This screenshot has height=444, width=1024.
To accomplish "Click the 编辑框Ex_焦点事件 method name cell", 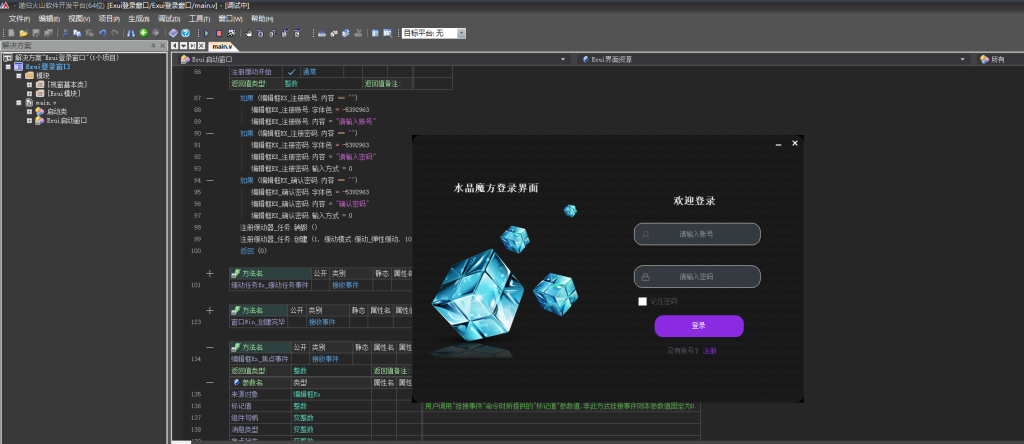I will [260, 358].
